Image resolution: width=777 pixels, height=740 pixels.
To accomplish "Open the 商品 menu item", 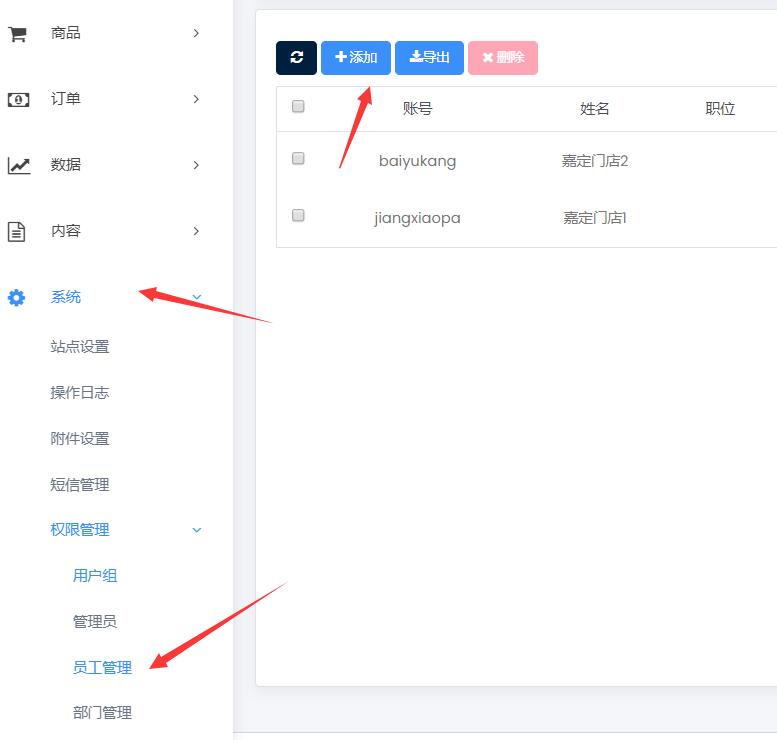I will point(65,33).
